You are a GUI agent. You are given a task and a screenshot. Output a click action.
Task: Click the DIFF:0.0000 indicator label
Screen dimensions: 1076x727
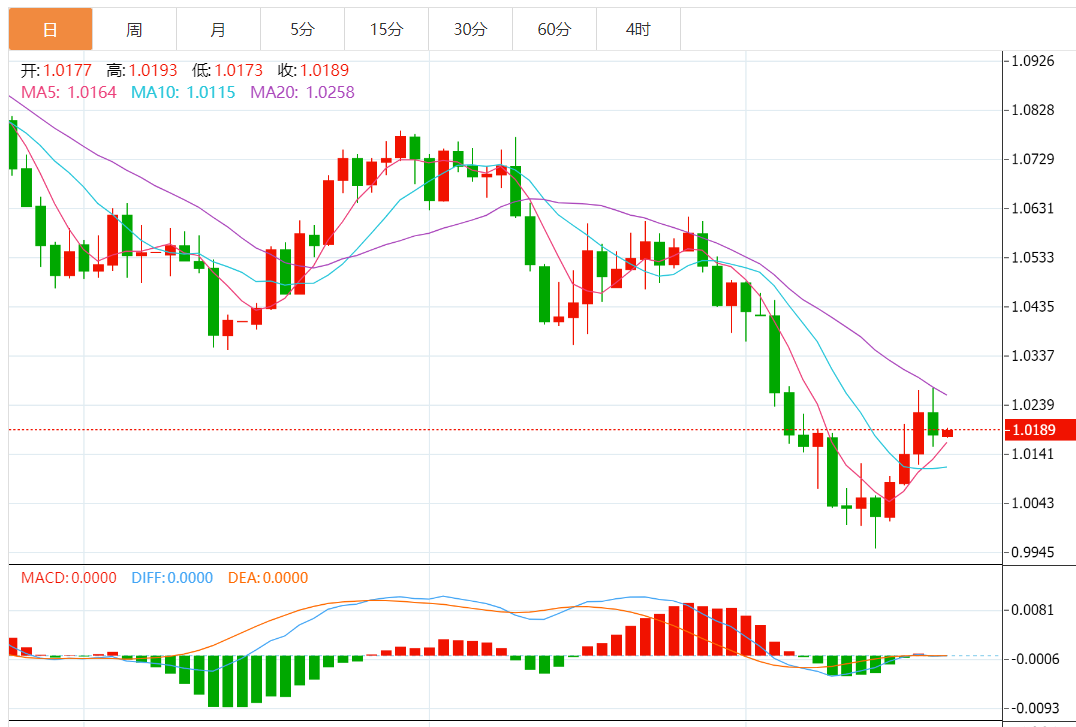172,578
